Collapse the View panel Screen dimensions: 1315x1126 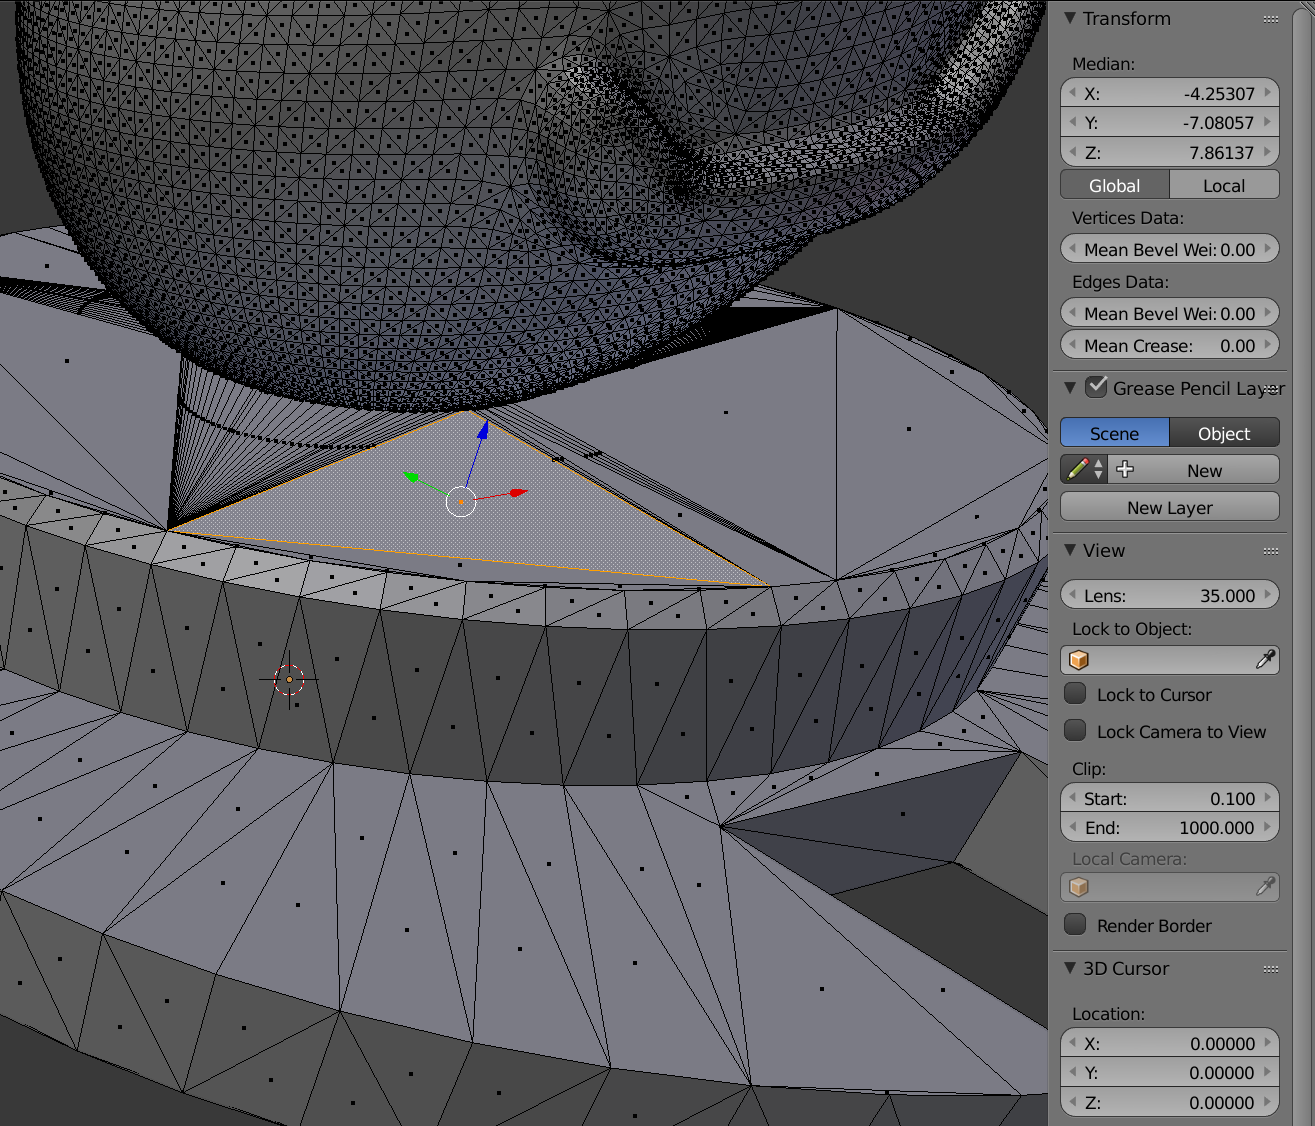pyautogui.click(x=1069, y=551)
